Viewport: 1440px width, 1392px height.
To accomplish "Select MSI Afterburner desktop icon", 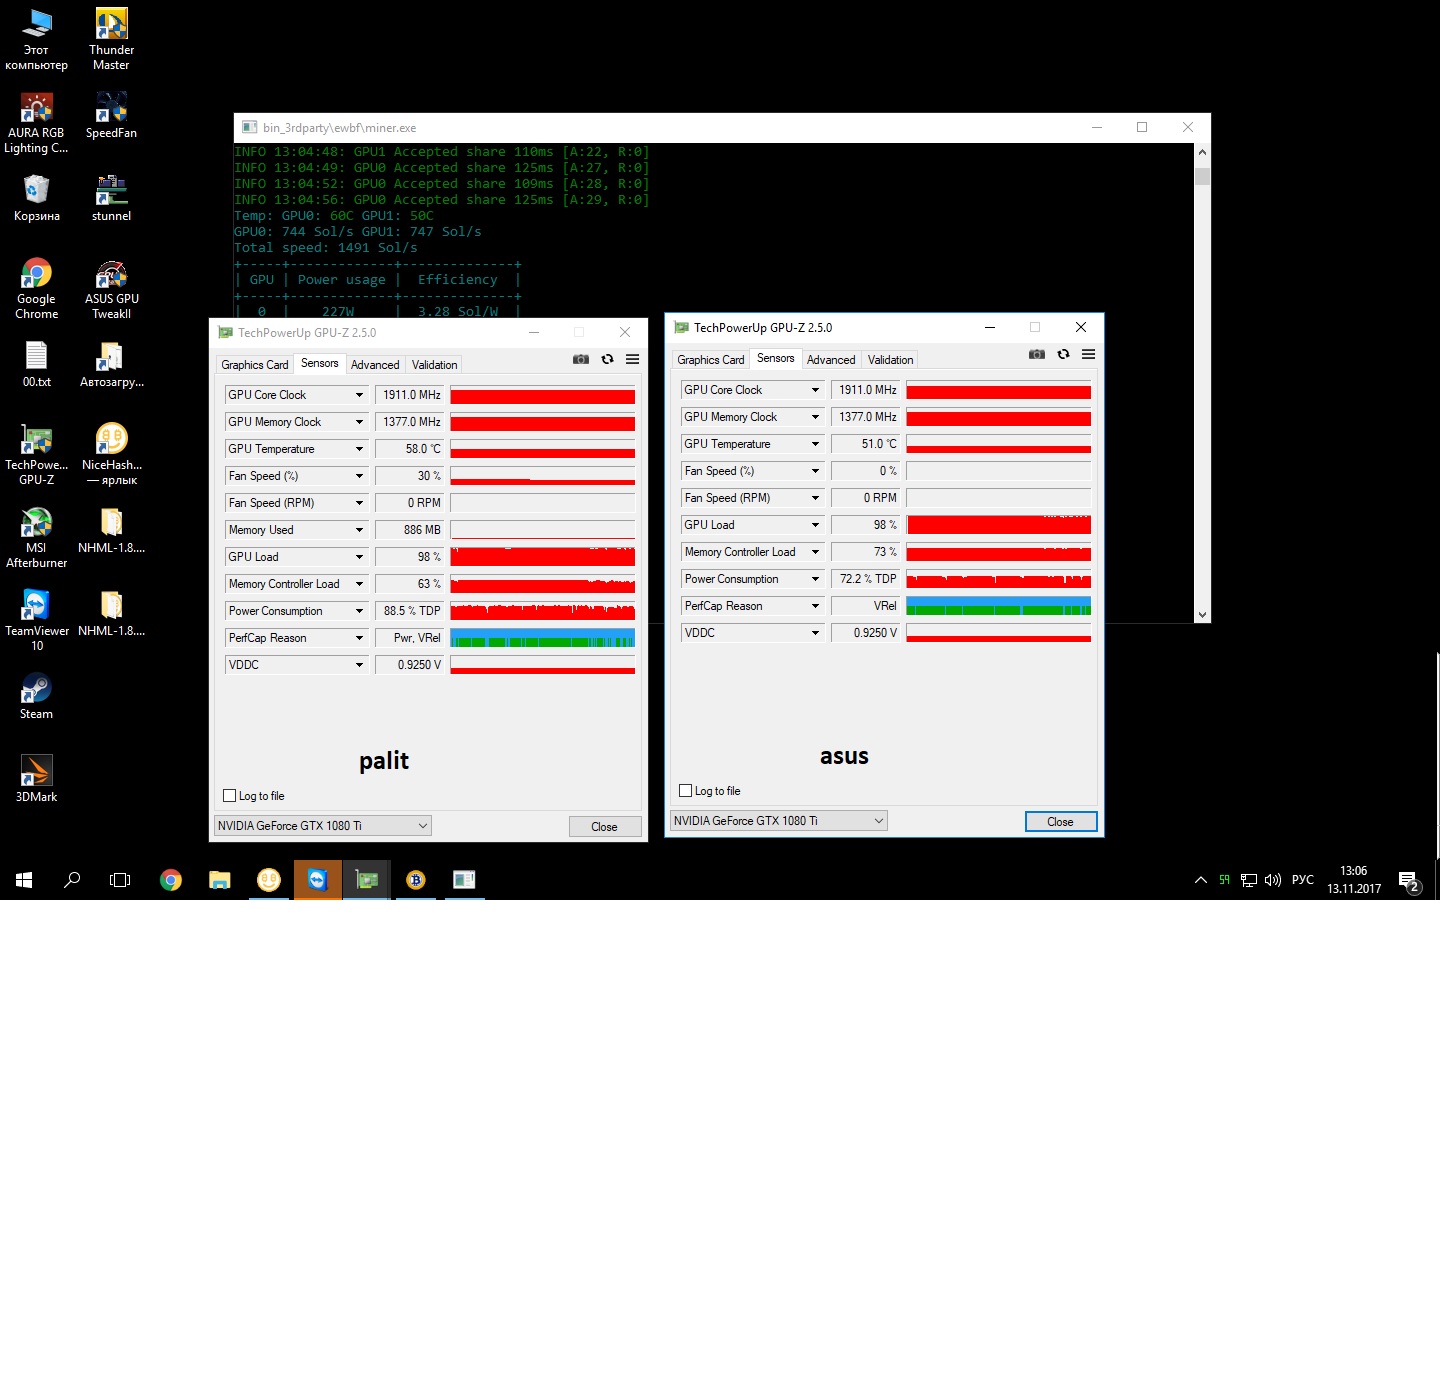I will 36,538.
